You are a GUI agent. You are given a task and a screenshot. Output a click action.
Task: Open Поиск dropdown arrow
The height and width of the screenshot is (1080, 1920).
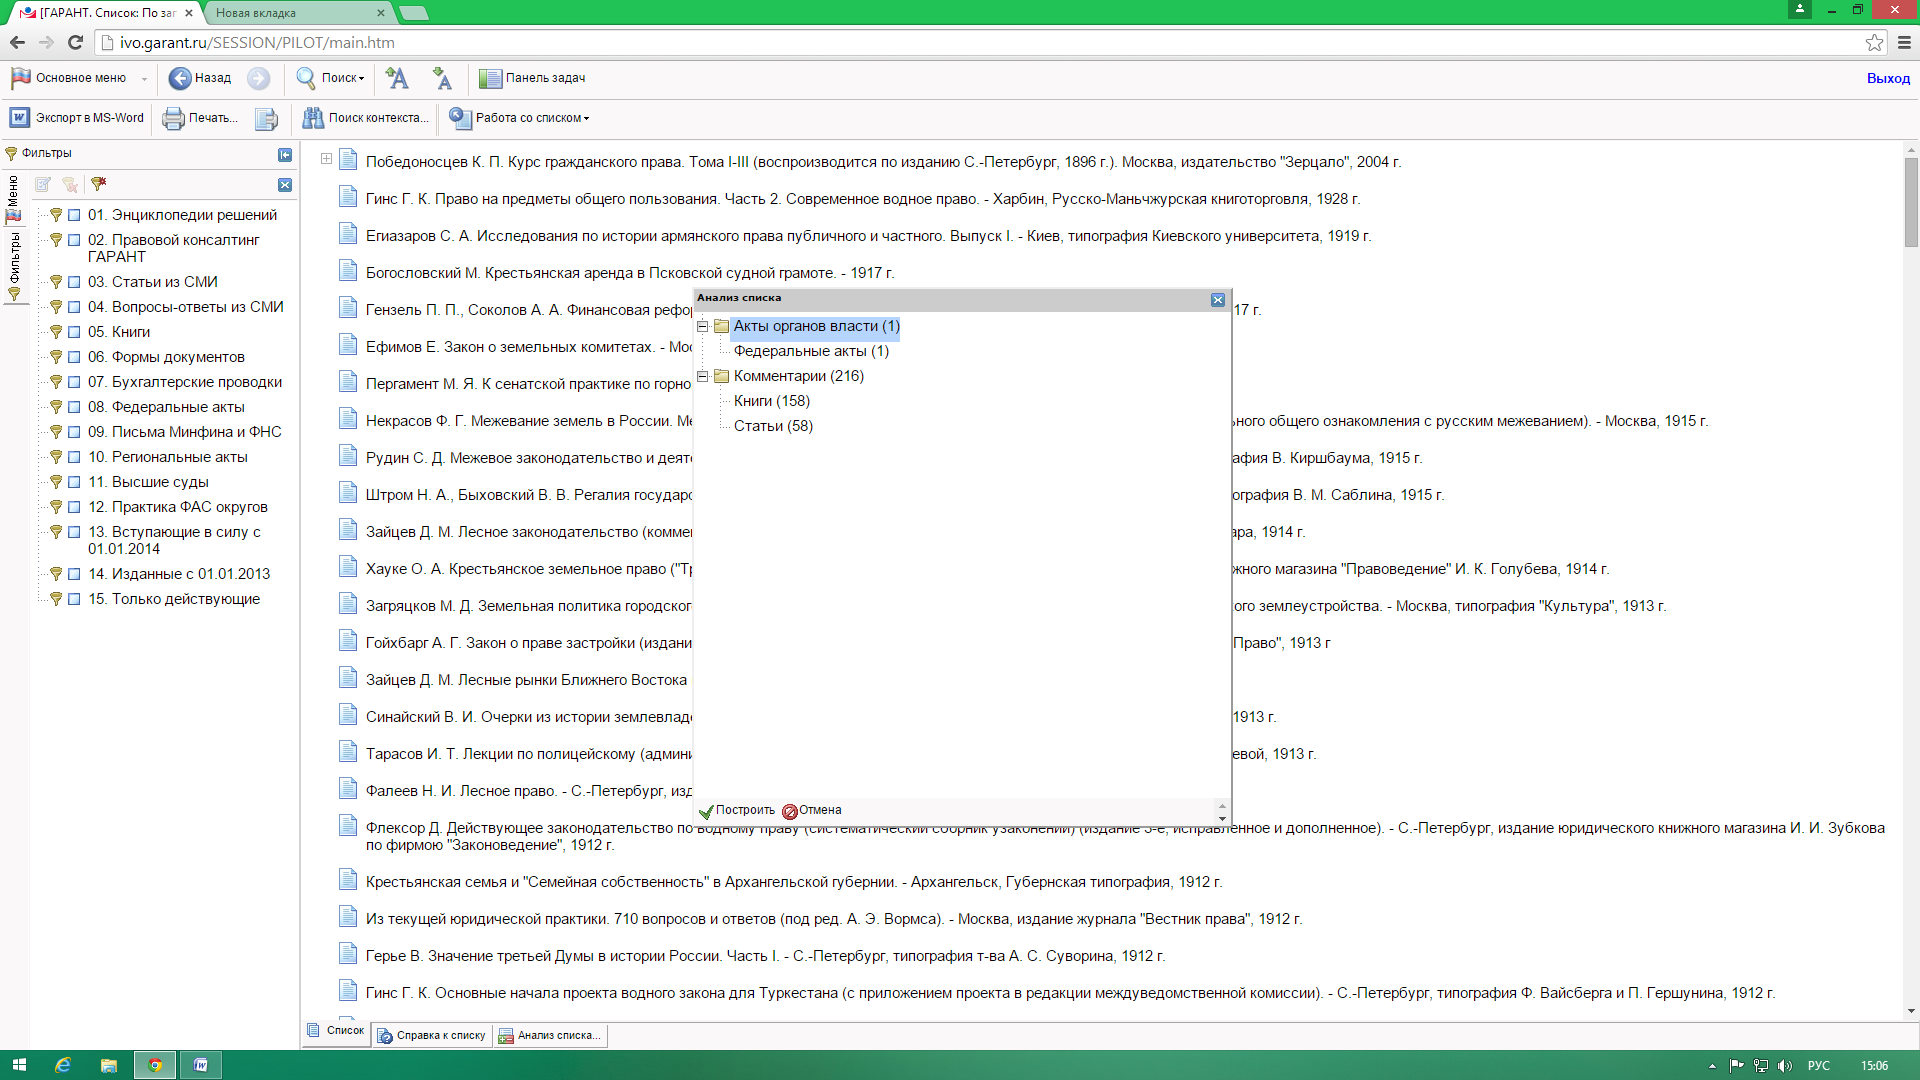[362, 79]
